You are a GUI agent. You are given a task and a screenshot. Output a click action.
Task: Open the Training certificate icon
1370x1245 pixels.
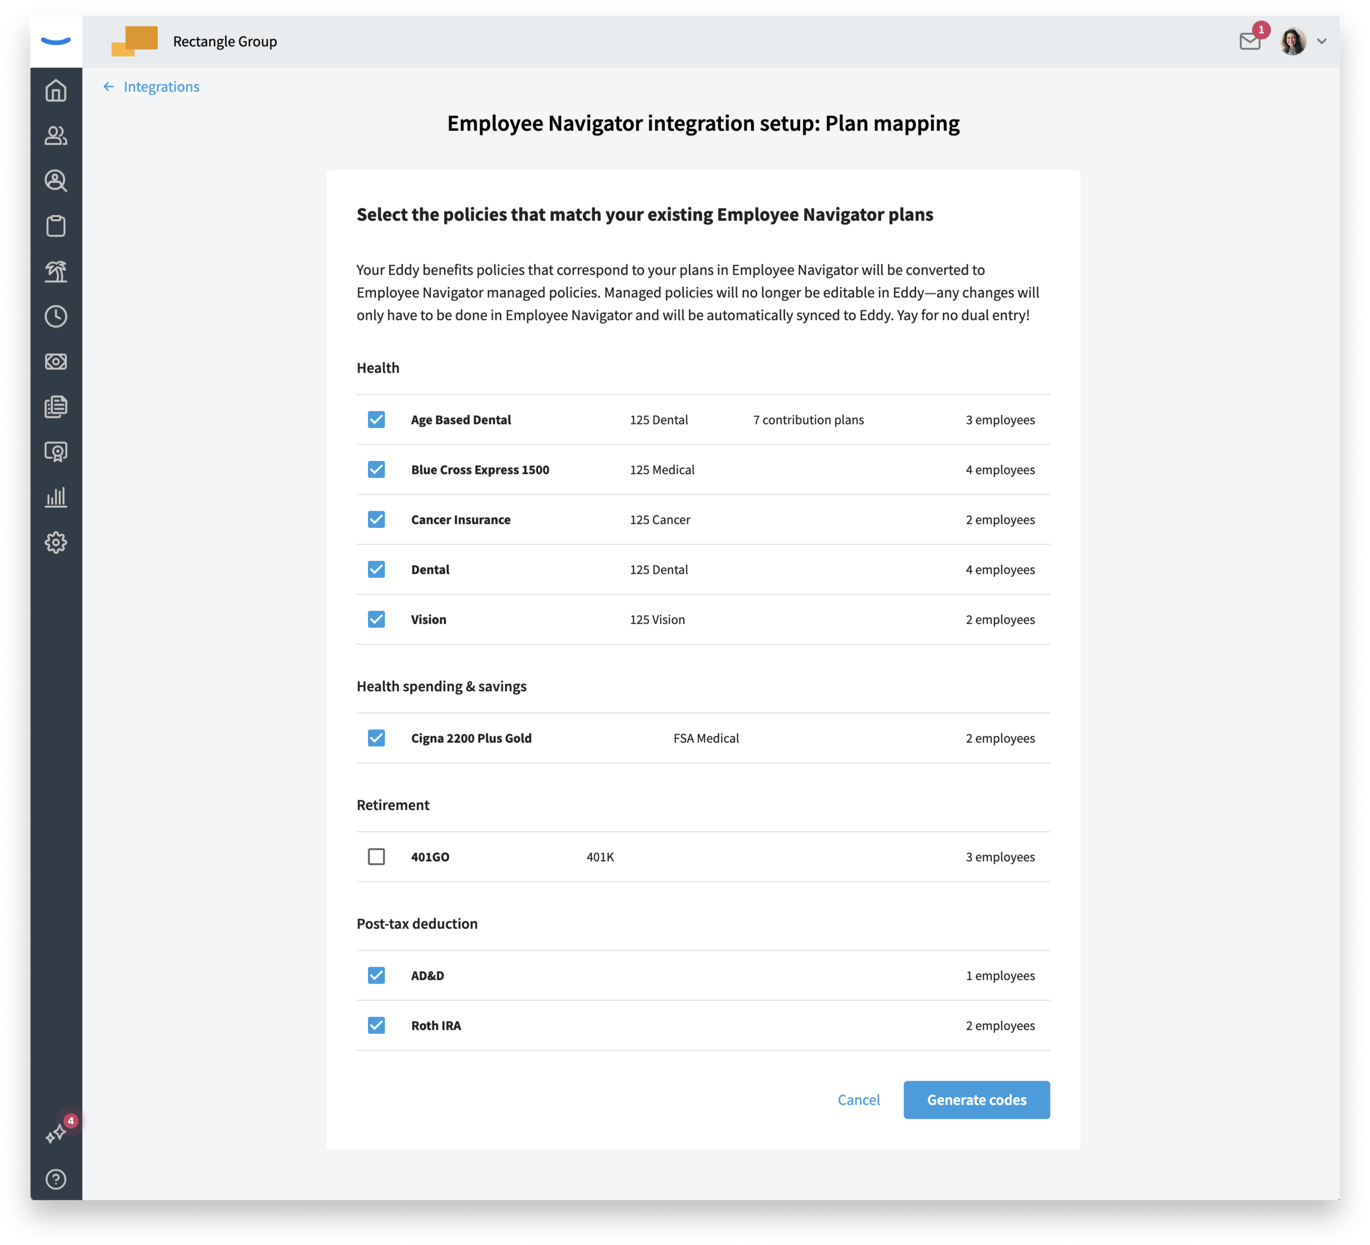[x=56, y=451]
